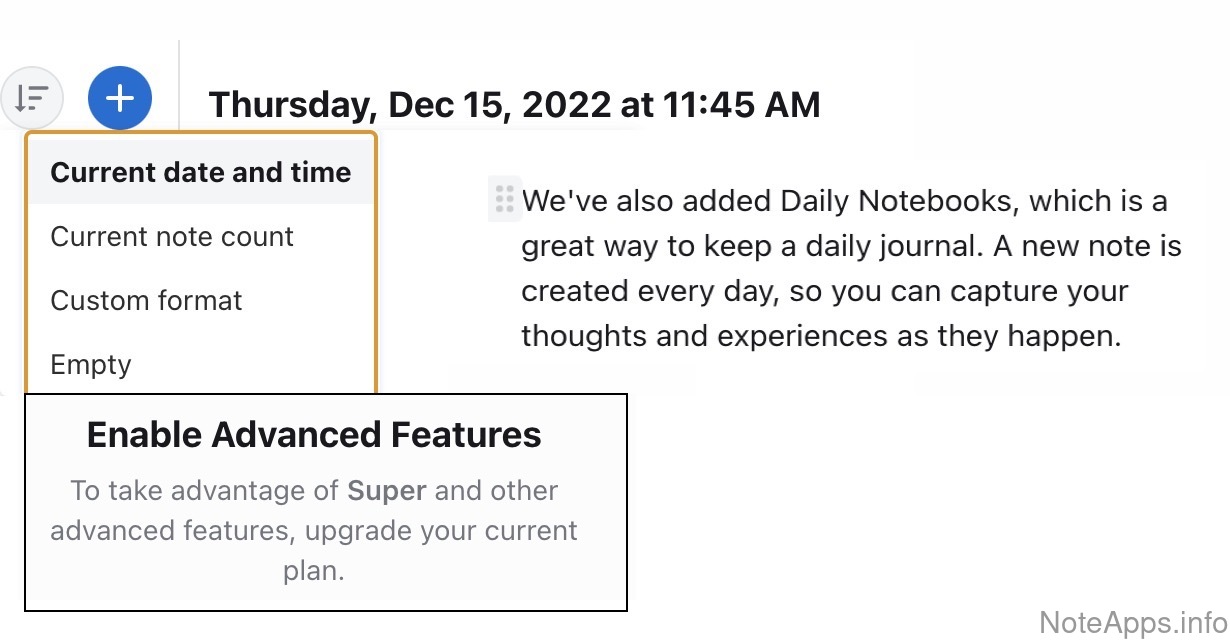Click "upgrade your current plan" text
Viewport: 1230px width, 642px height.
[x=440, y=531]
